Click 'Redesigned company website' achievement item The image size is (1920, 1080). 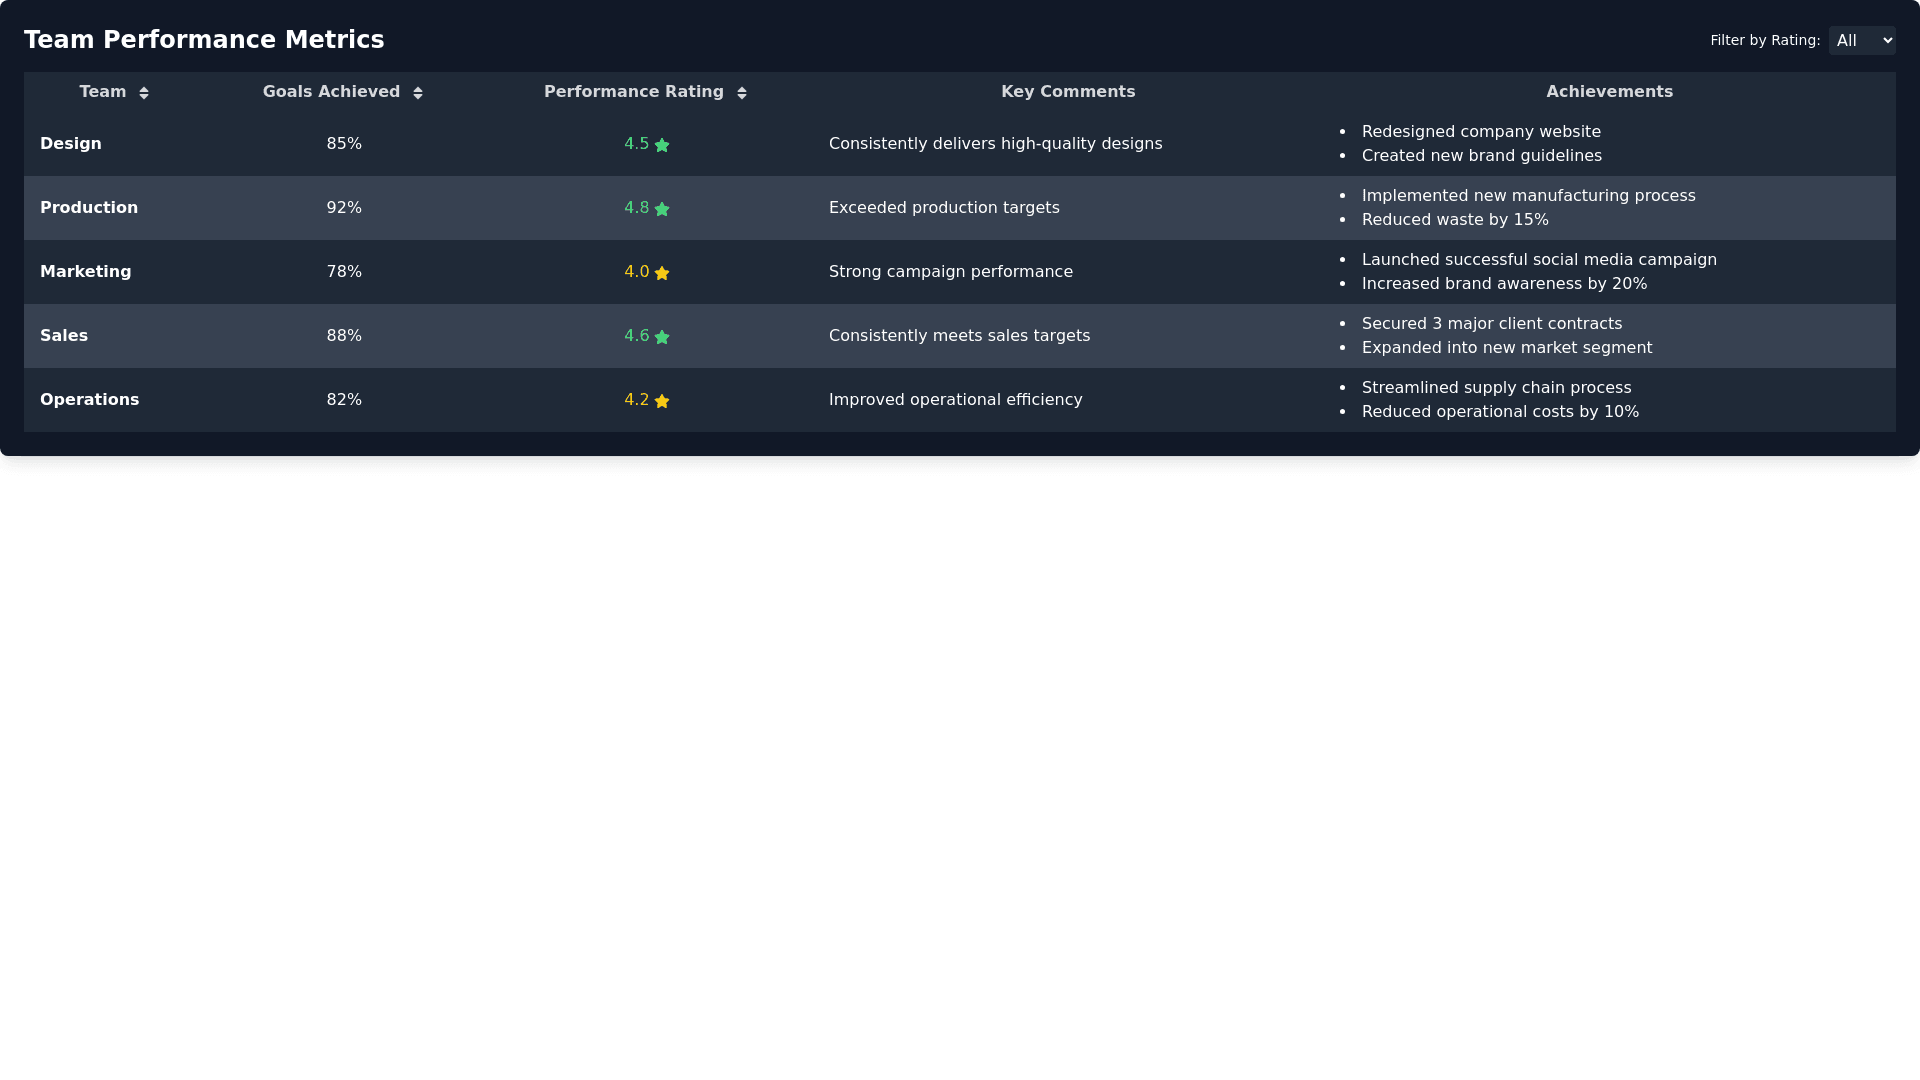1481,132
